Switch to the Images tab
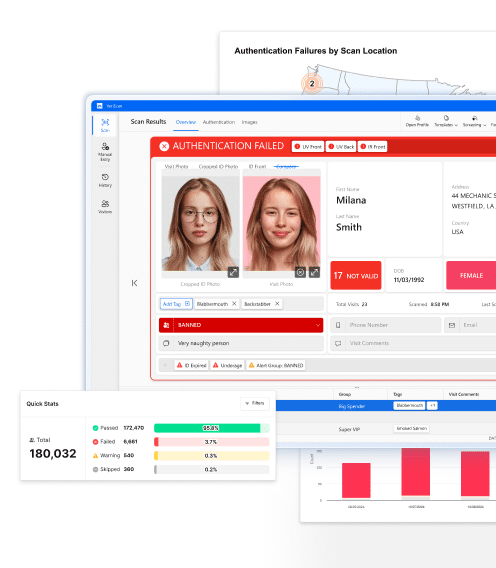Viewport: 496px width, 568px height. (x=250, y=122)
